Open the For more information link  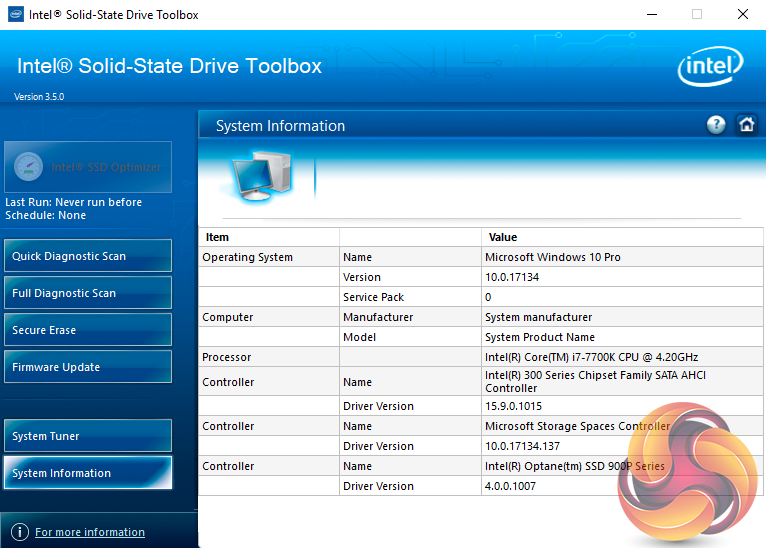pos(90,532)
